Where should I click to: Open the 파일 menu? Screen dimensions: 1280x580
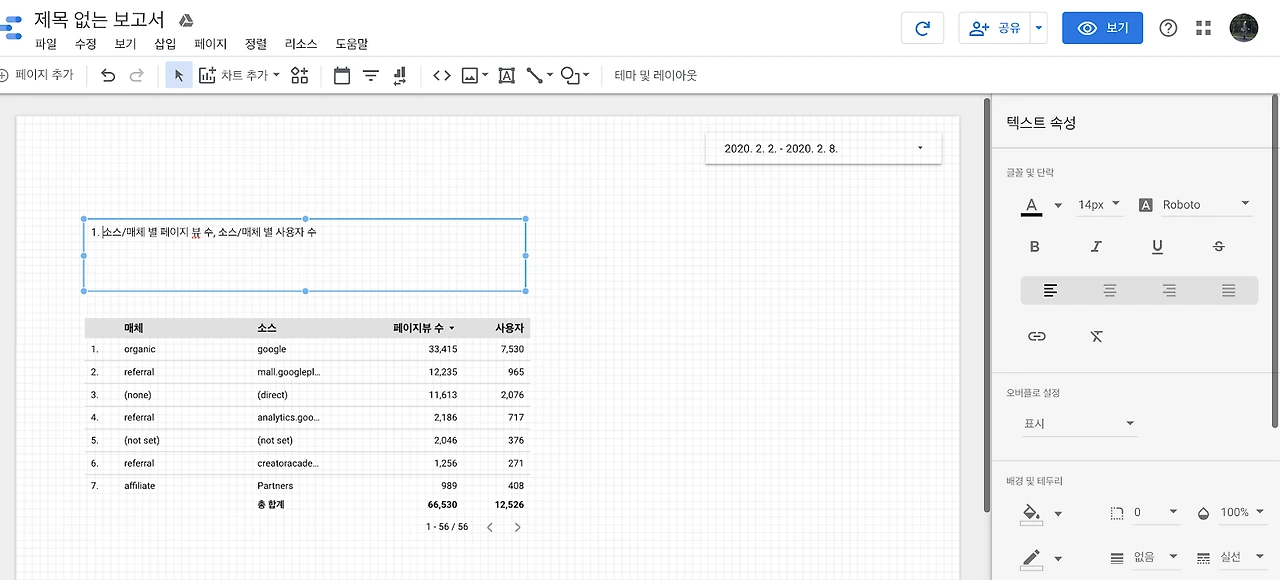click(x=46, y=44)
